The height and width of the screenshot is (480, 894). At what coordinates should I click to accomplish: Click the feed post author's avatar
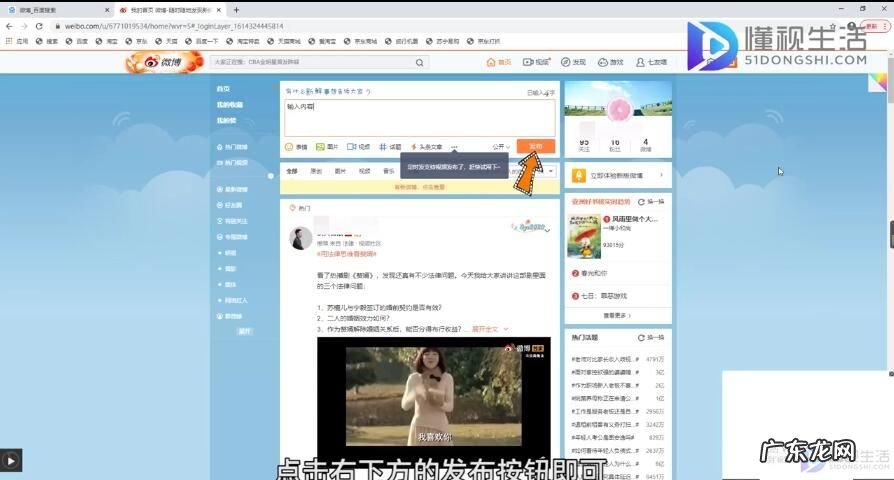[x=300, y=238]
